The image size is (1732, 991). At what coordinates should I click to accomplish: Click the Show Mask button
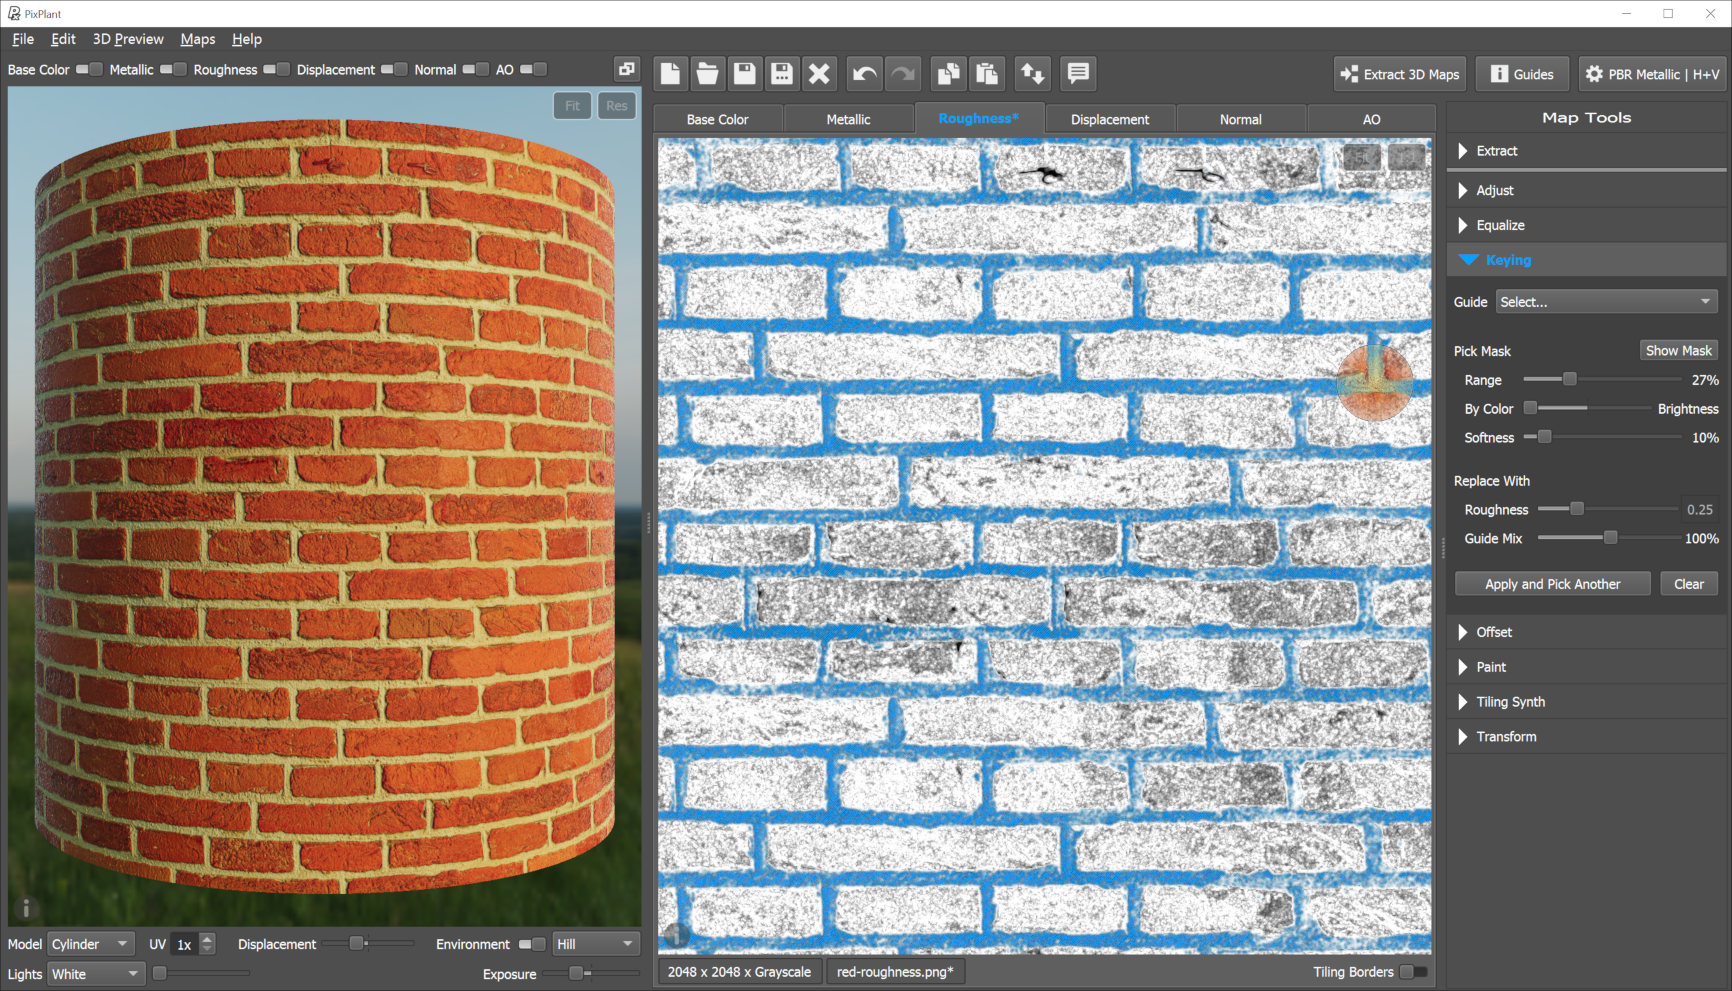(1678, 351)
